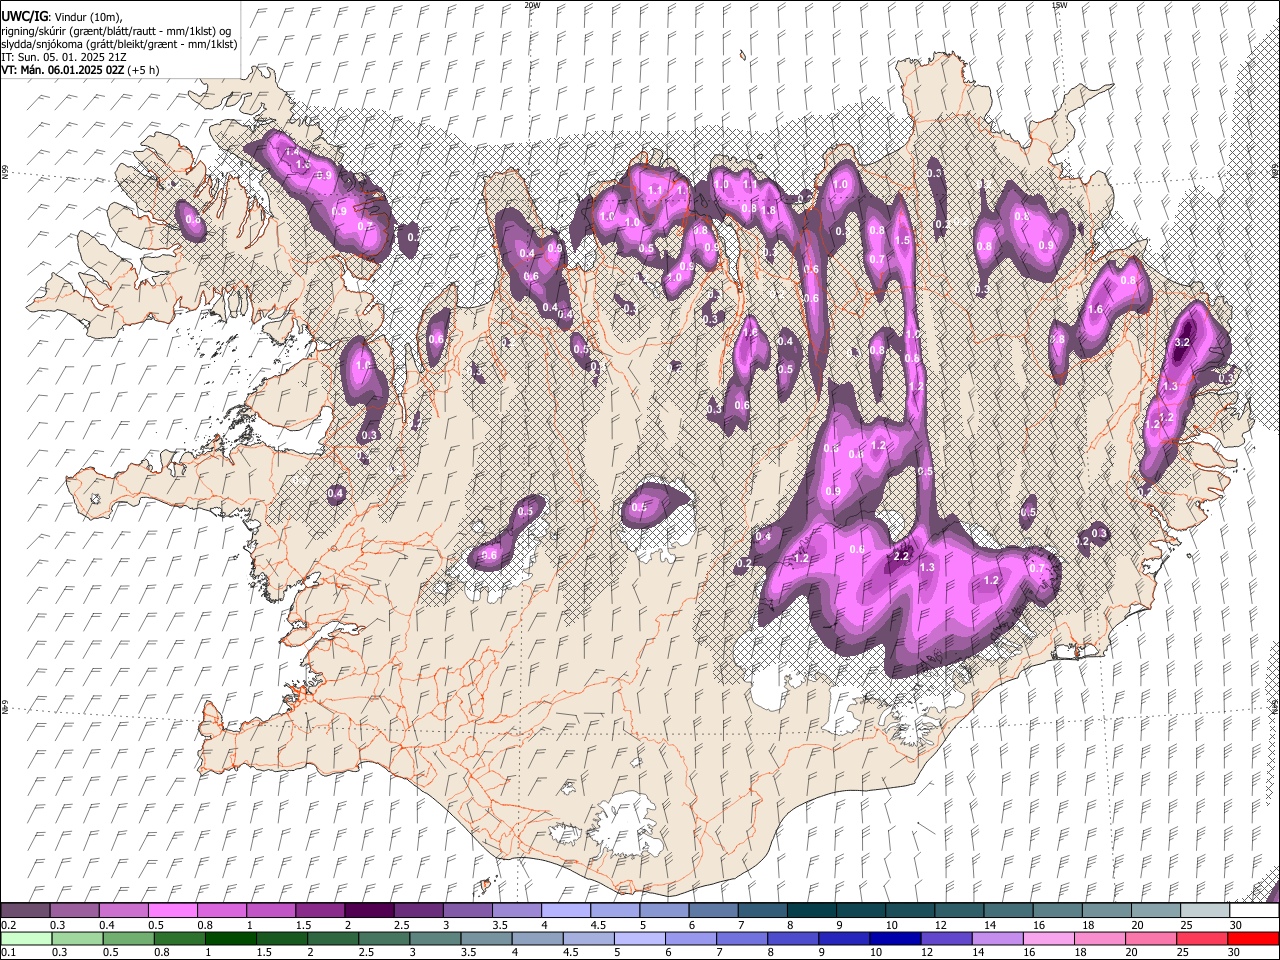Click the purple-row swatch between 0.2 and 0.3
The image size is (1280, 960).
pos(26,911)
